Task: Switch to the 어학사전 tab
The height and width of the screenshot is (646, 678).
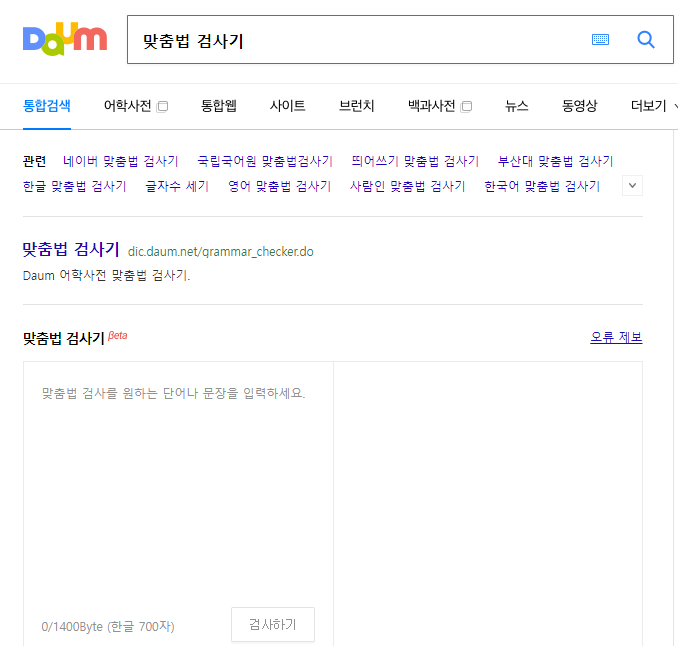Action: click(x=128, y=106)
